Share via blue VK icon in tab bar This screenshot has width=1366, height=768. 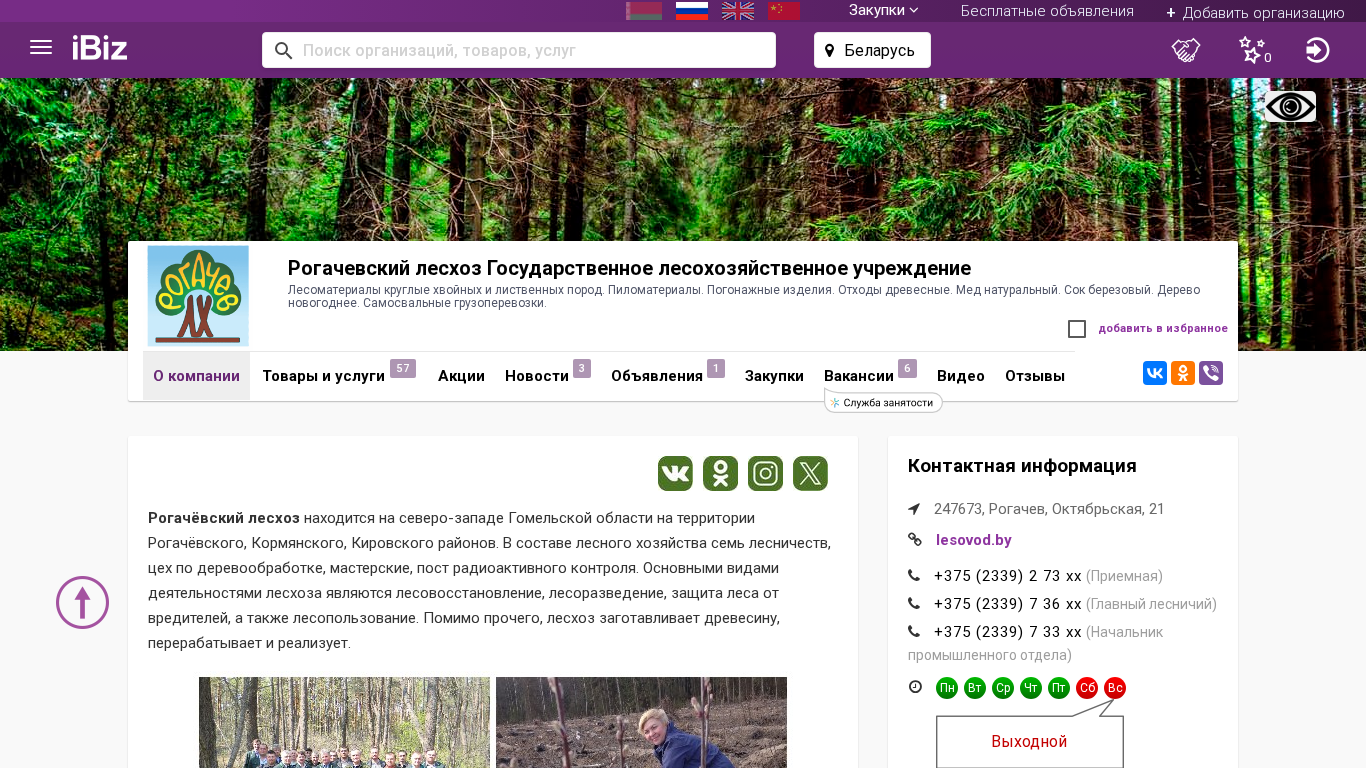click(1155, 373)
